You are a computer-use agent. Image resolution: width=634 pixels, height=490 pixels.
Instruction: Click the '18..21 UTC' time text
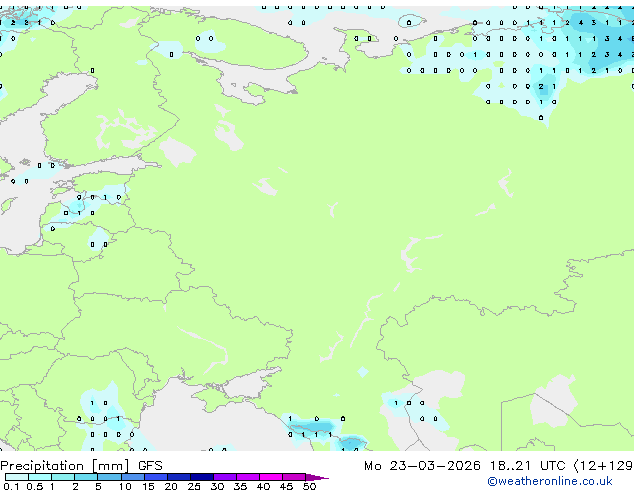click(x=527, y=466)
